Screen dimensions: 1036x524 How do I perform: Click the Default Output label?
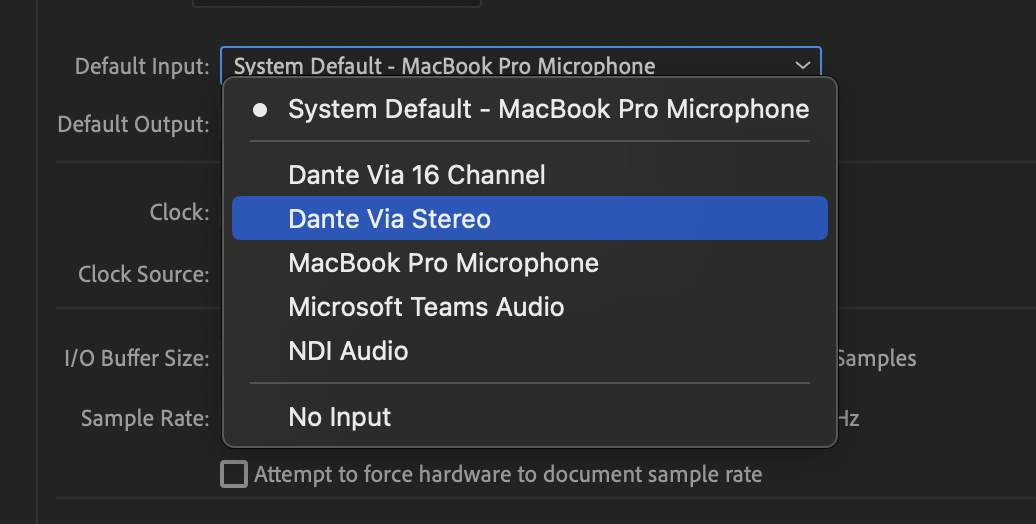coord(133,125)
